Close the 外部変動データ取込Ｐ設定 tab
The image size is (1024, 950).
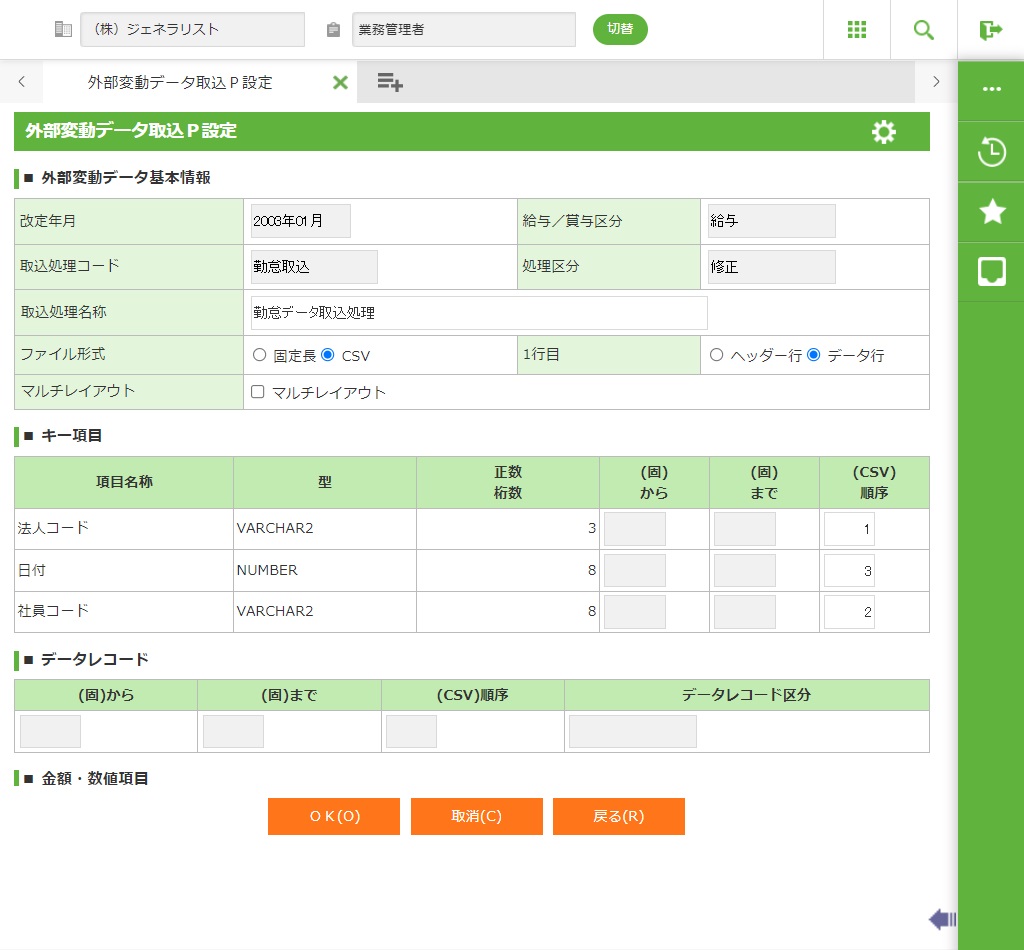[340, 83]
